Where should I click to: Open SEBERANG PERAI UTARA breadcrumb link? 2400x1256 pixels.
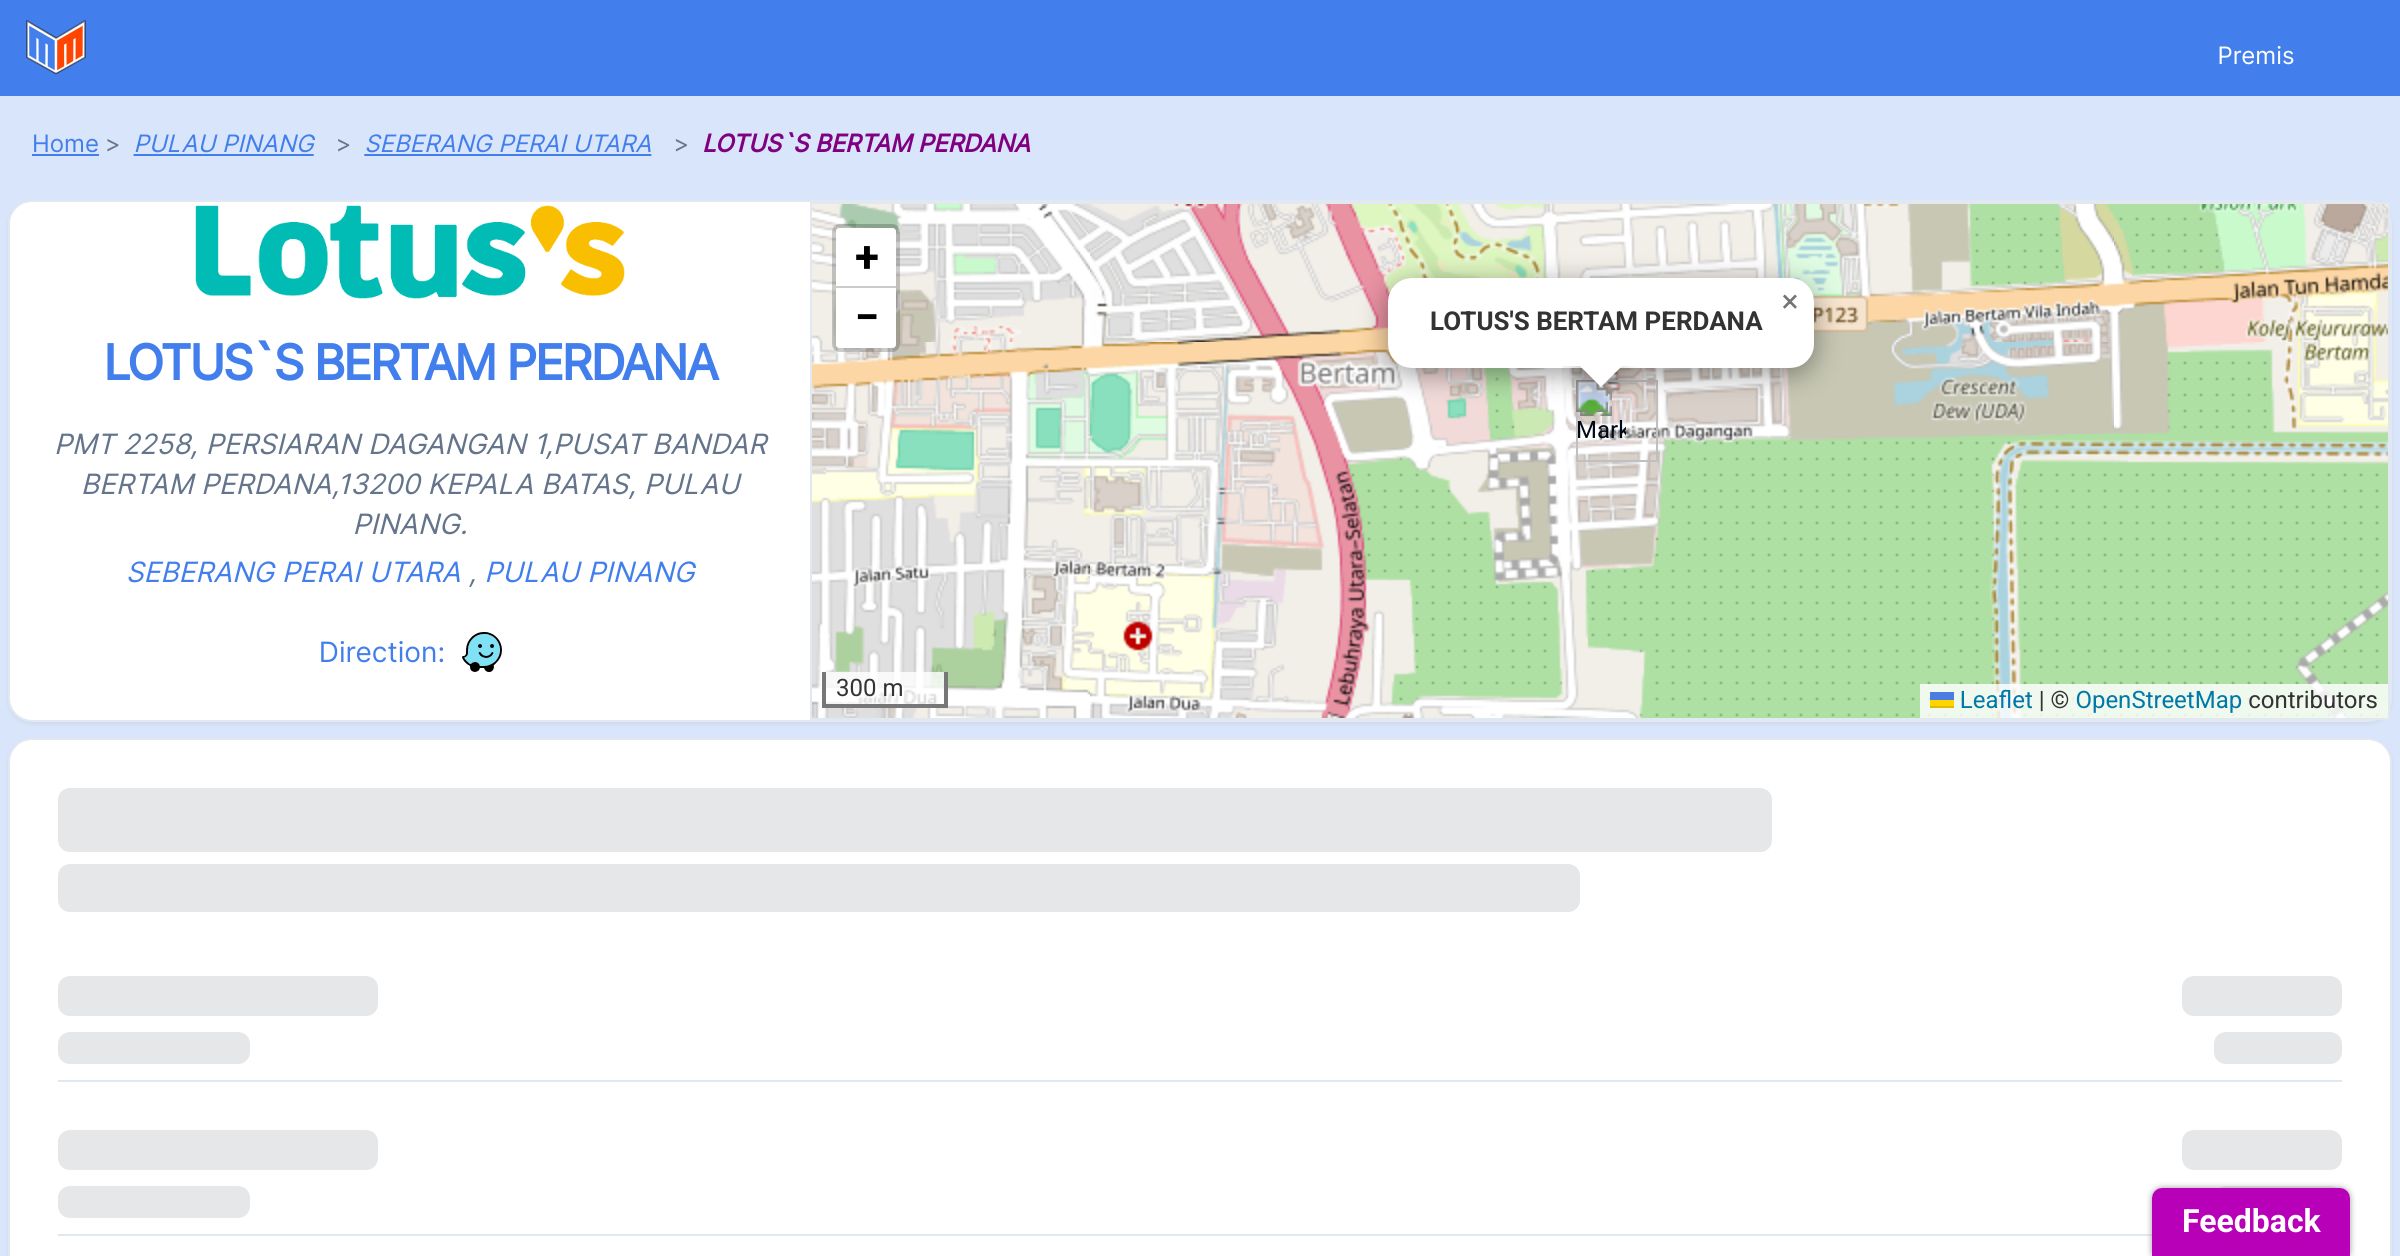[508, 144]
